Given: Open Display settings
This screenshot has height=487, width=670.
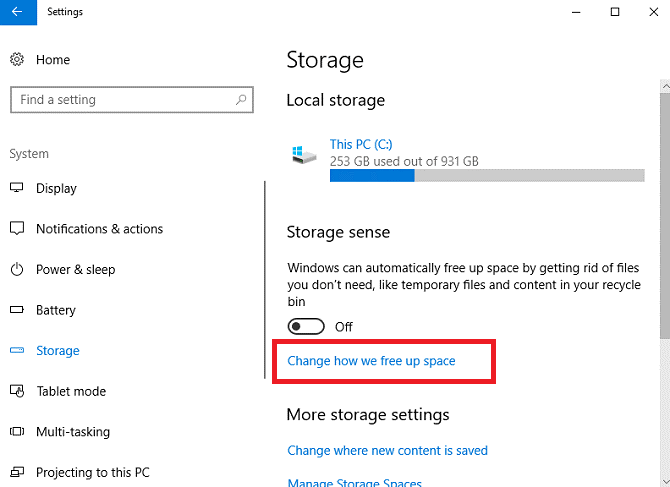Looking at the screenshot, I should tap(56, 188).
